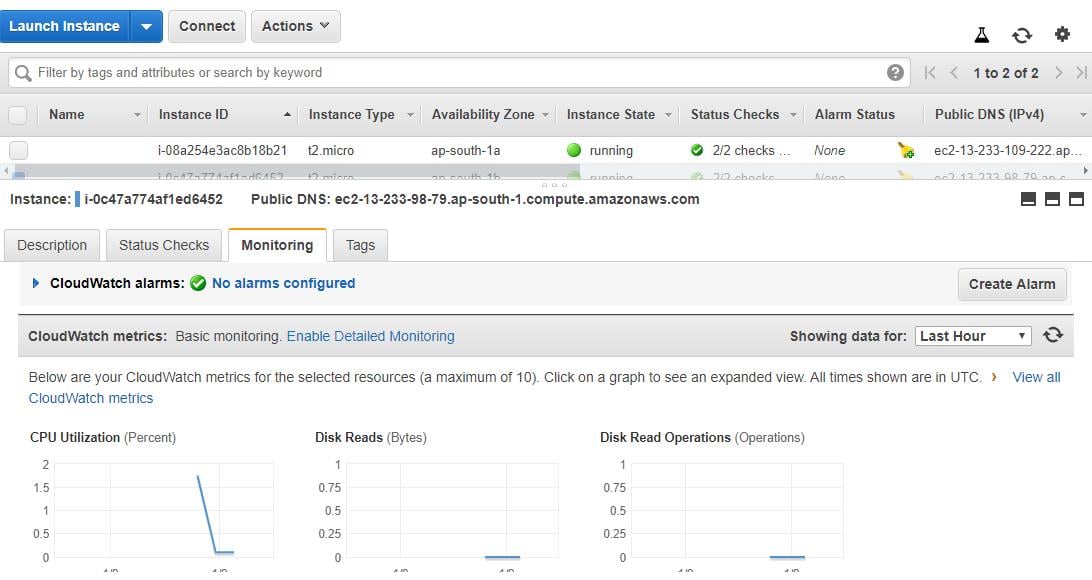
Task: Click the t2.micro instance type cell
Action: pos(331,150)
